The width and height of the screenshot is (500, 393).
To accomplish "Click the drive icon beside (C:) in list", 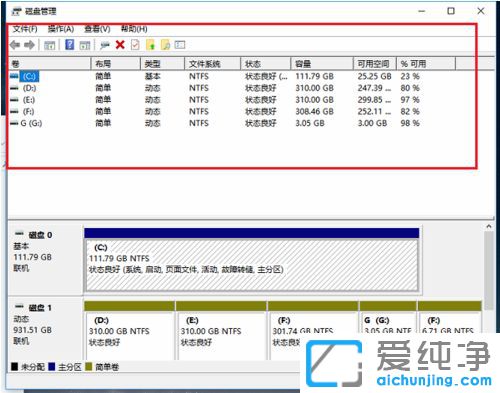I will click(x=14, y=76).
